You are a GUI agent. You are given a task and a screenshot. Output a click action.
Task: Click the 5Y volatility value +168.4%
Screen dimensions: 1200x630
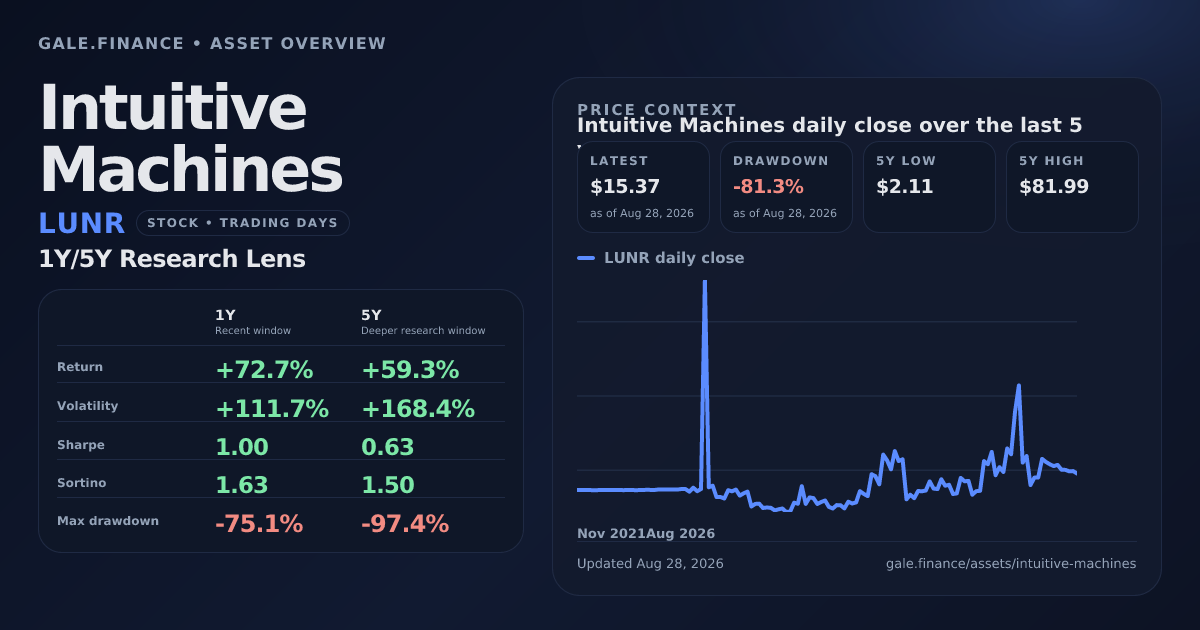click(418, 408)
